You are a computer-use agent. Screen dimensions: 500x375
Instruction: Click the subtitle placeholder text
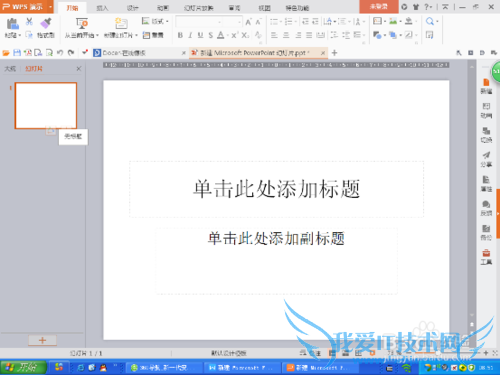[276, 239]
